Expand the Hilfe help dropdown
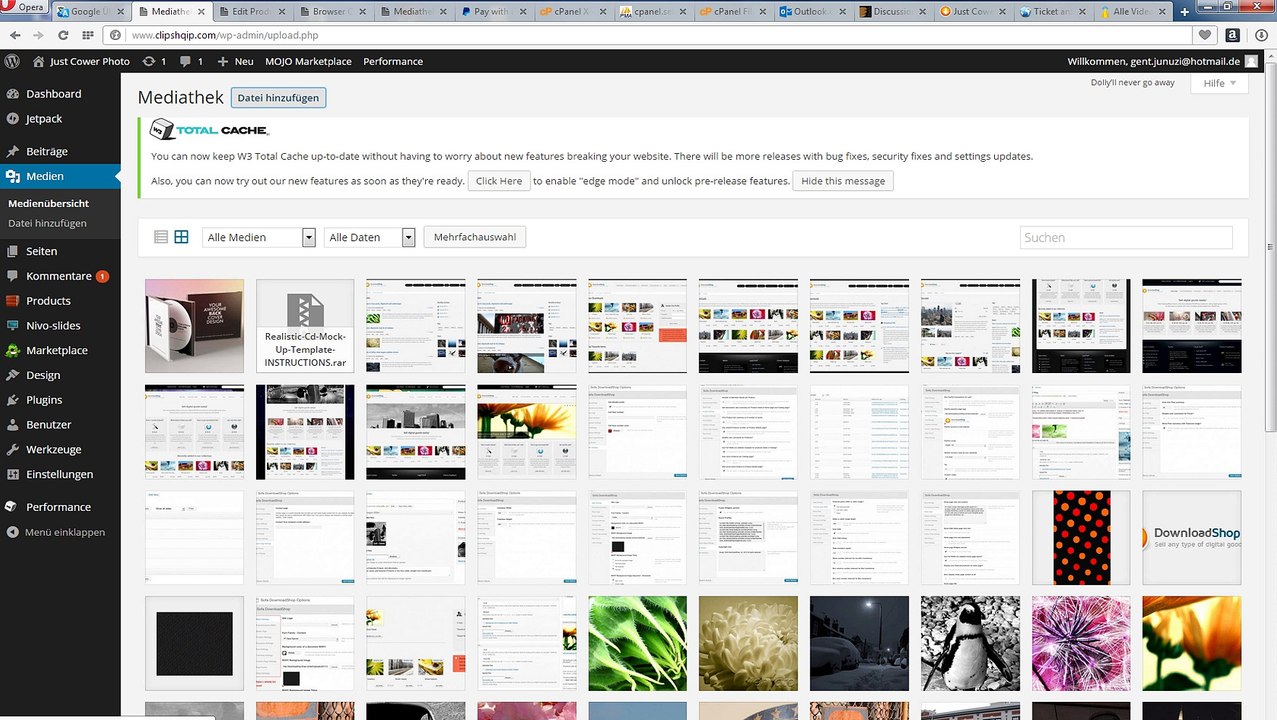Viewport: 1277px width, 720px height. [x=1219, y=83]
